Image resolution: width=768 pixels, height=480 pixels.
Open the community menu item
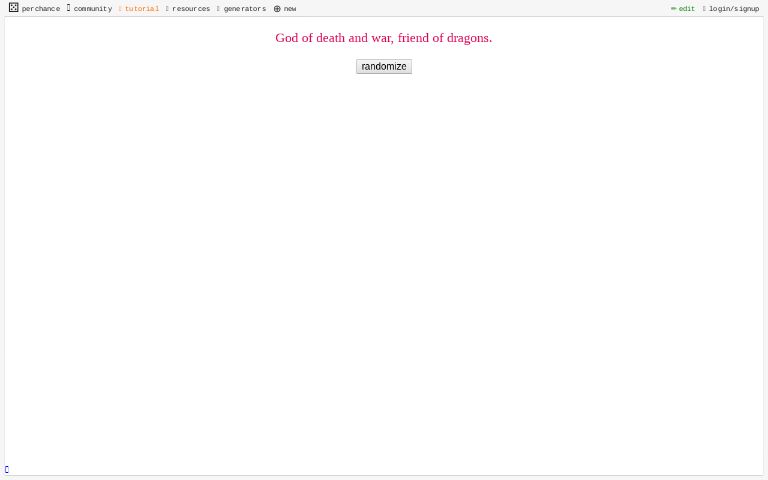[x=92, y=9]
